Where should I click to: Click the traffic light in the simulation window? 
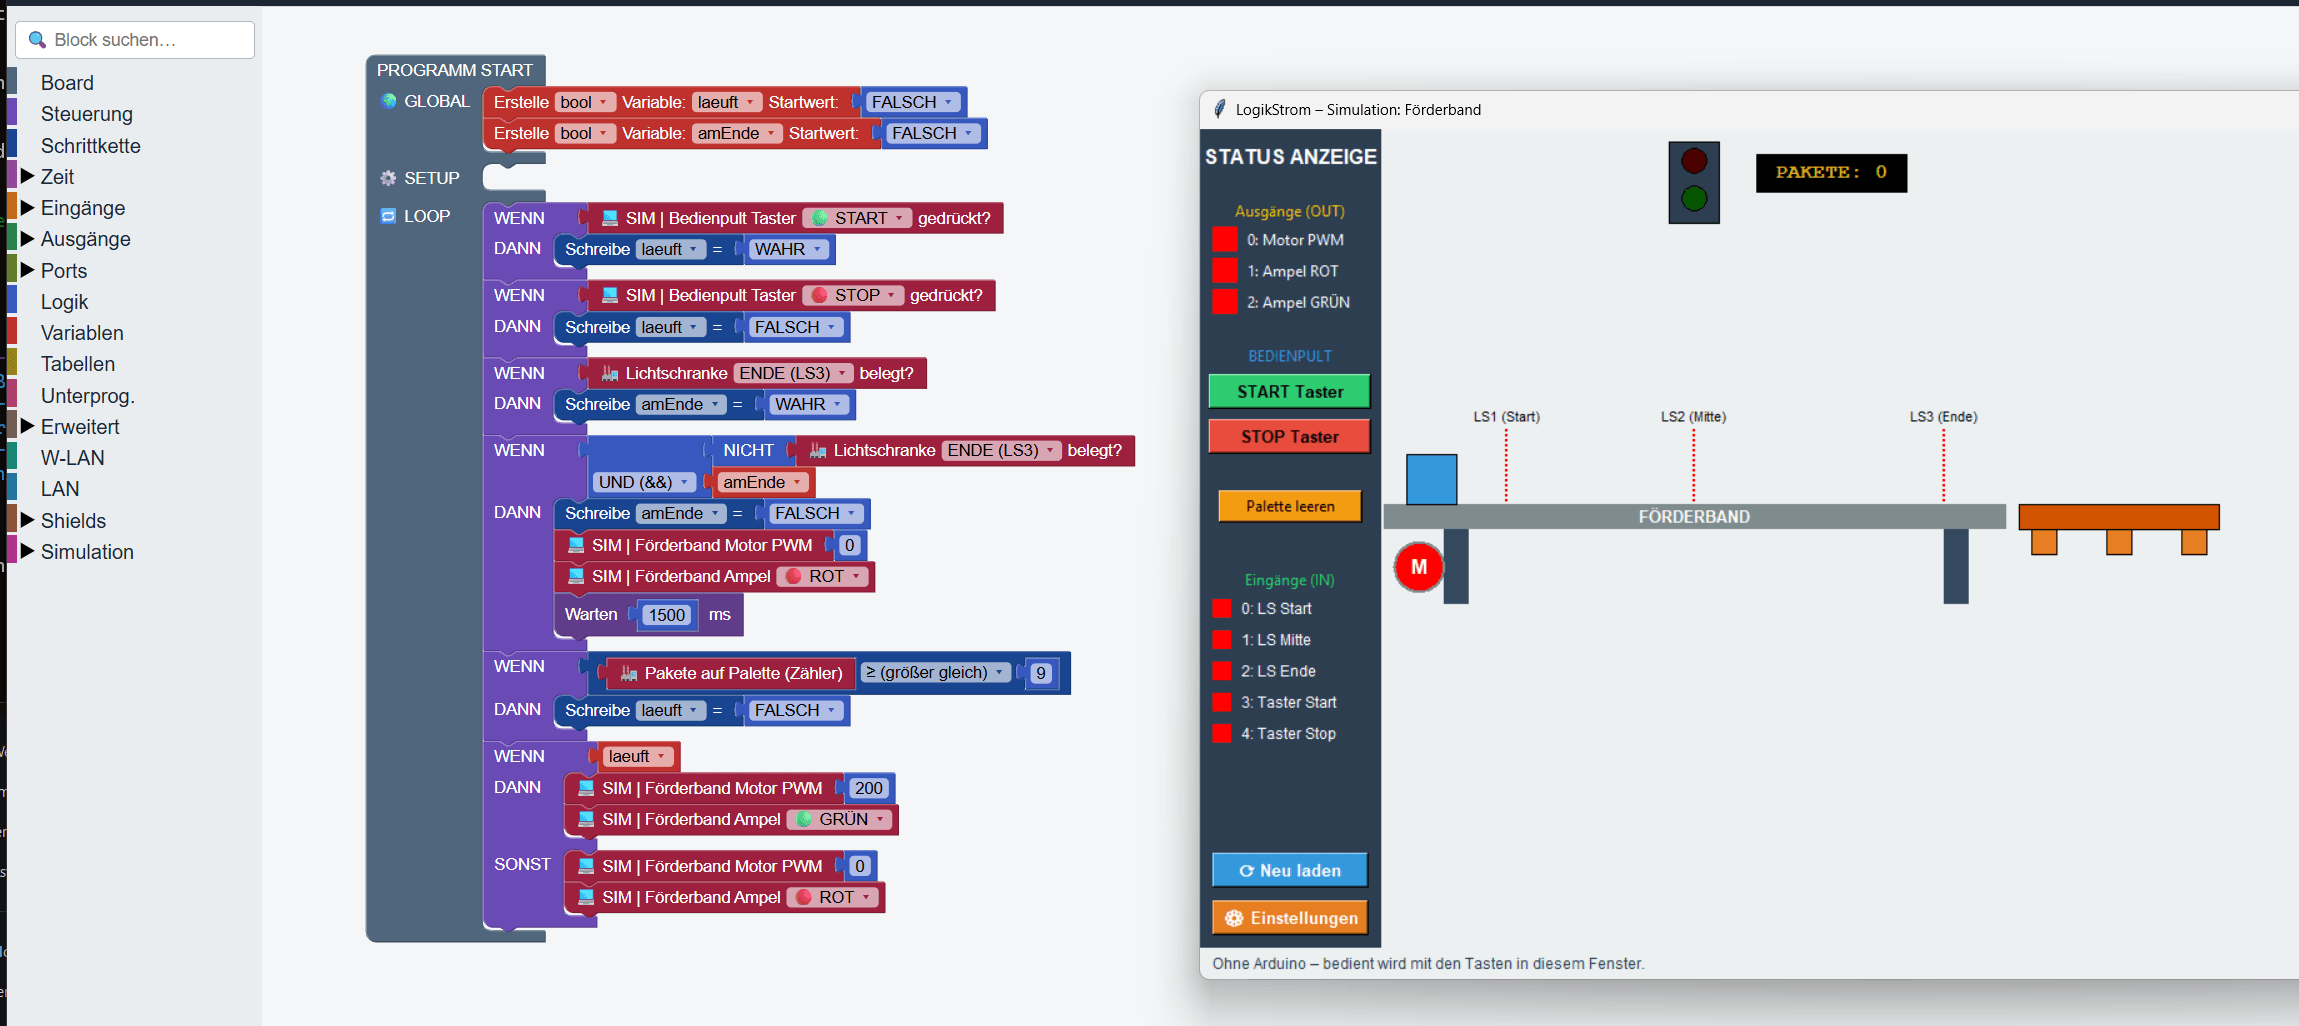pos(1694,182)
